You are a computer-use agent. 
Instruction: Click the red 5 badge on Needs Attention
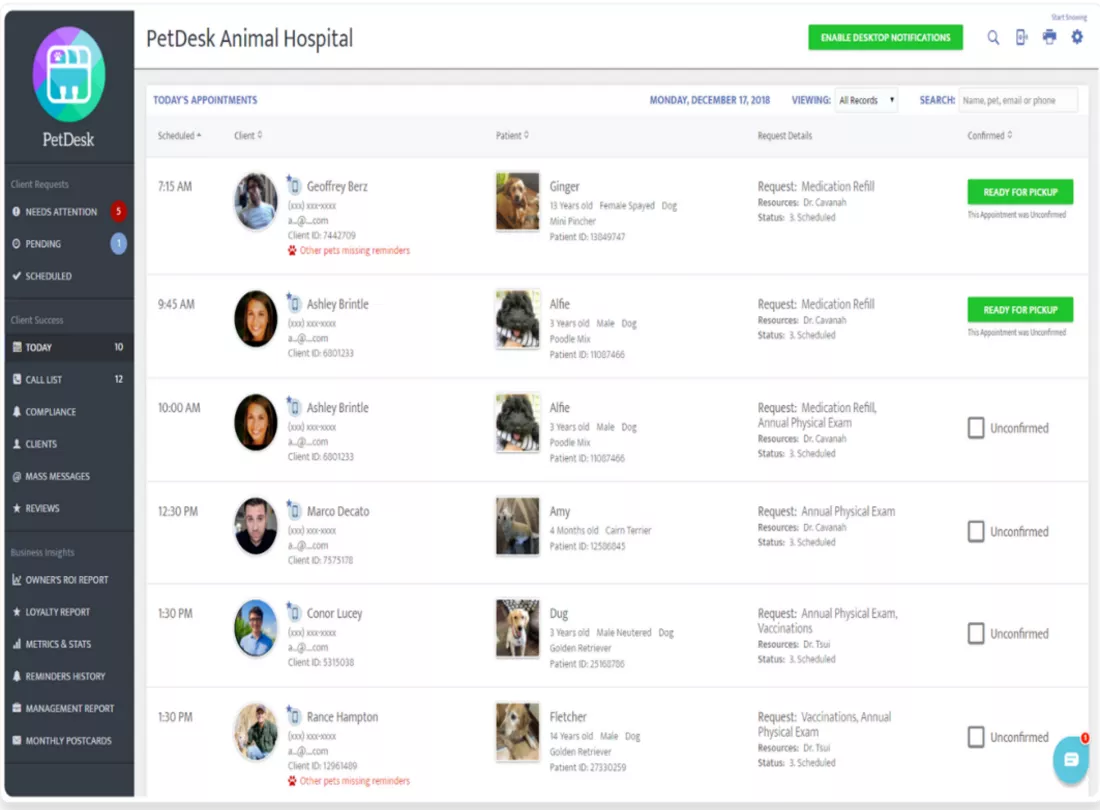point(119,211)
